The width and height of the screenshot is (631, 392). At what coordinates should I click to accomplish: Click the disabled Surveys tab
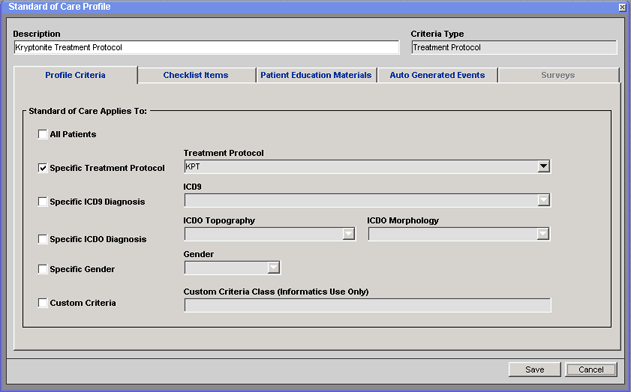coord(558,75)
